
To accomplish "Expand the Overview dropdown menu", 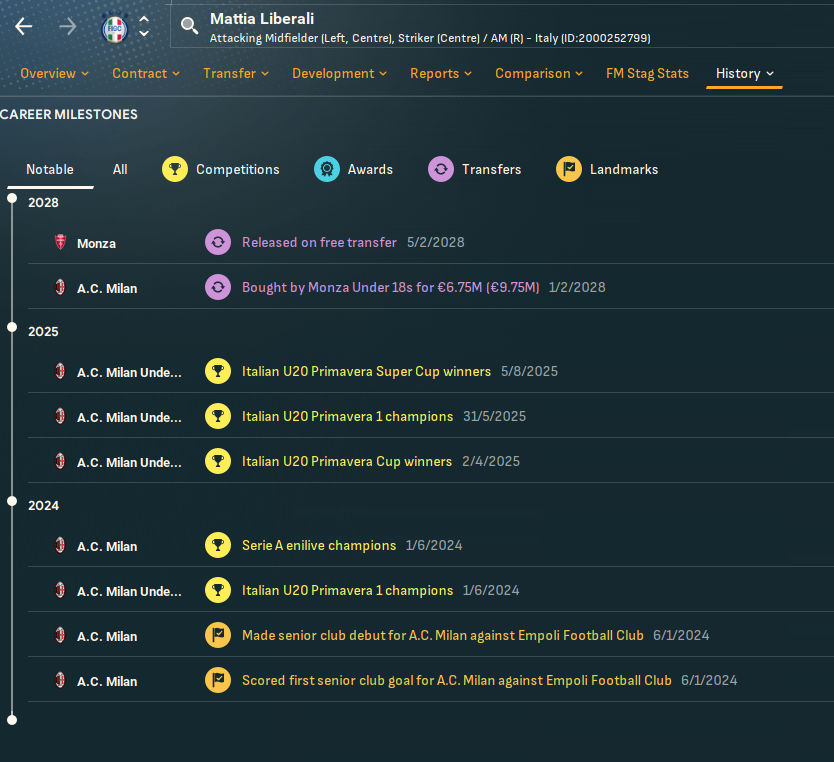I will 54,73.
